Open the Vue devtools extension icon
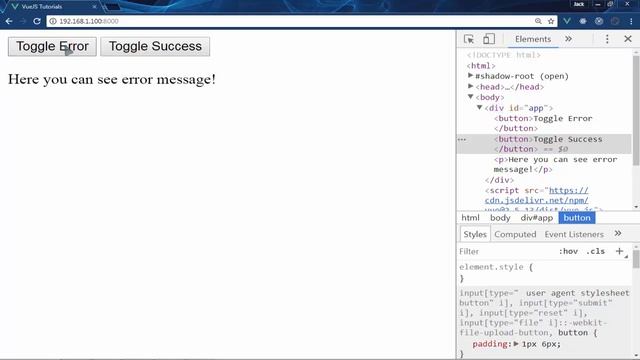Viewport: 640px width, 360px height. pyautogui.click(x=567, y=21)
